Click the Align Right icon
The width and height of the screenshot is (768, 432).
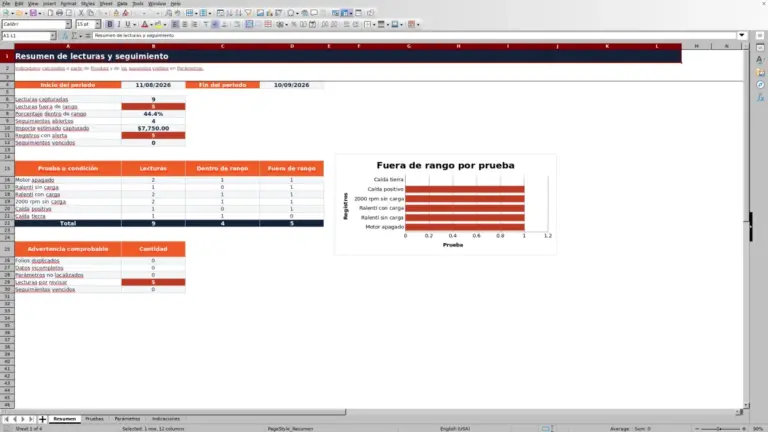(194, 24)
